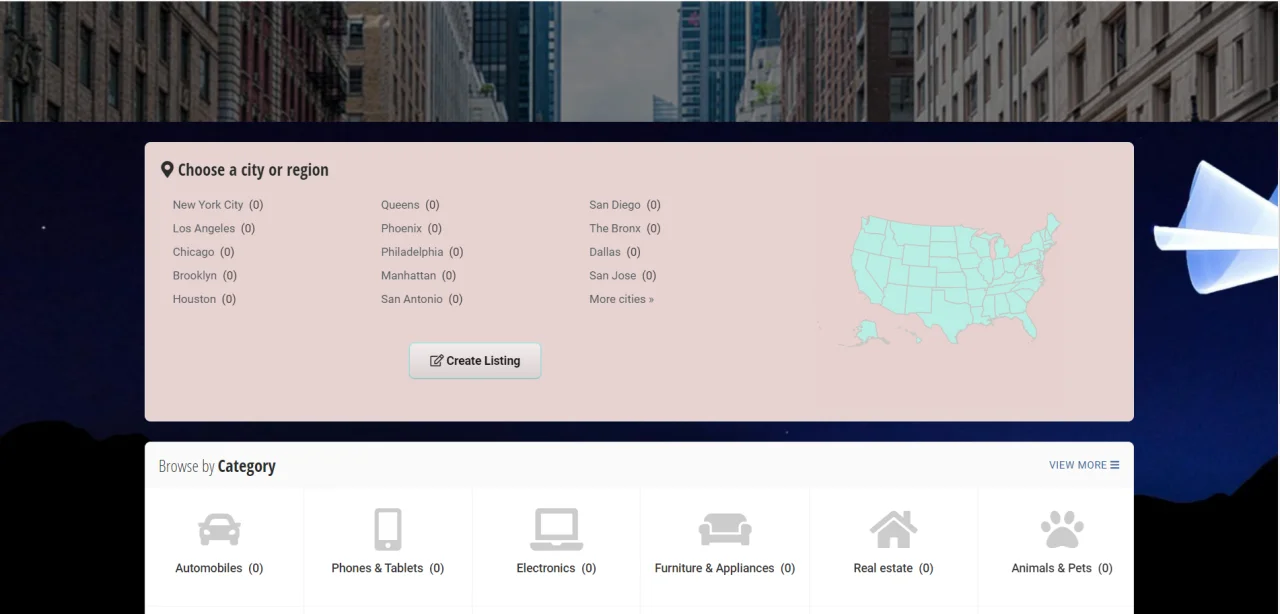
Task: Click the Furniture & Appliances sofa icon
Action: point(725,529)
